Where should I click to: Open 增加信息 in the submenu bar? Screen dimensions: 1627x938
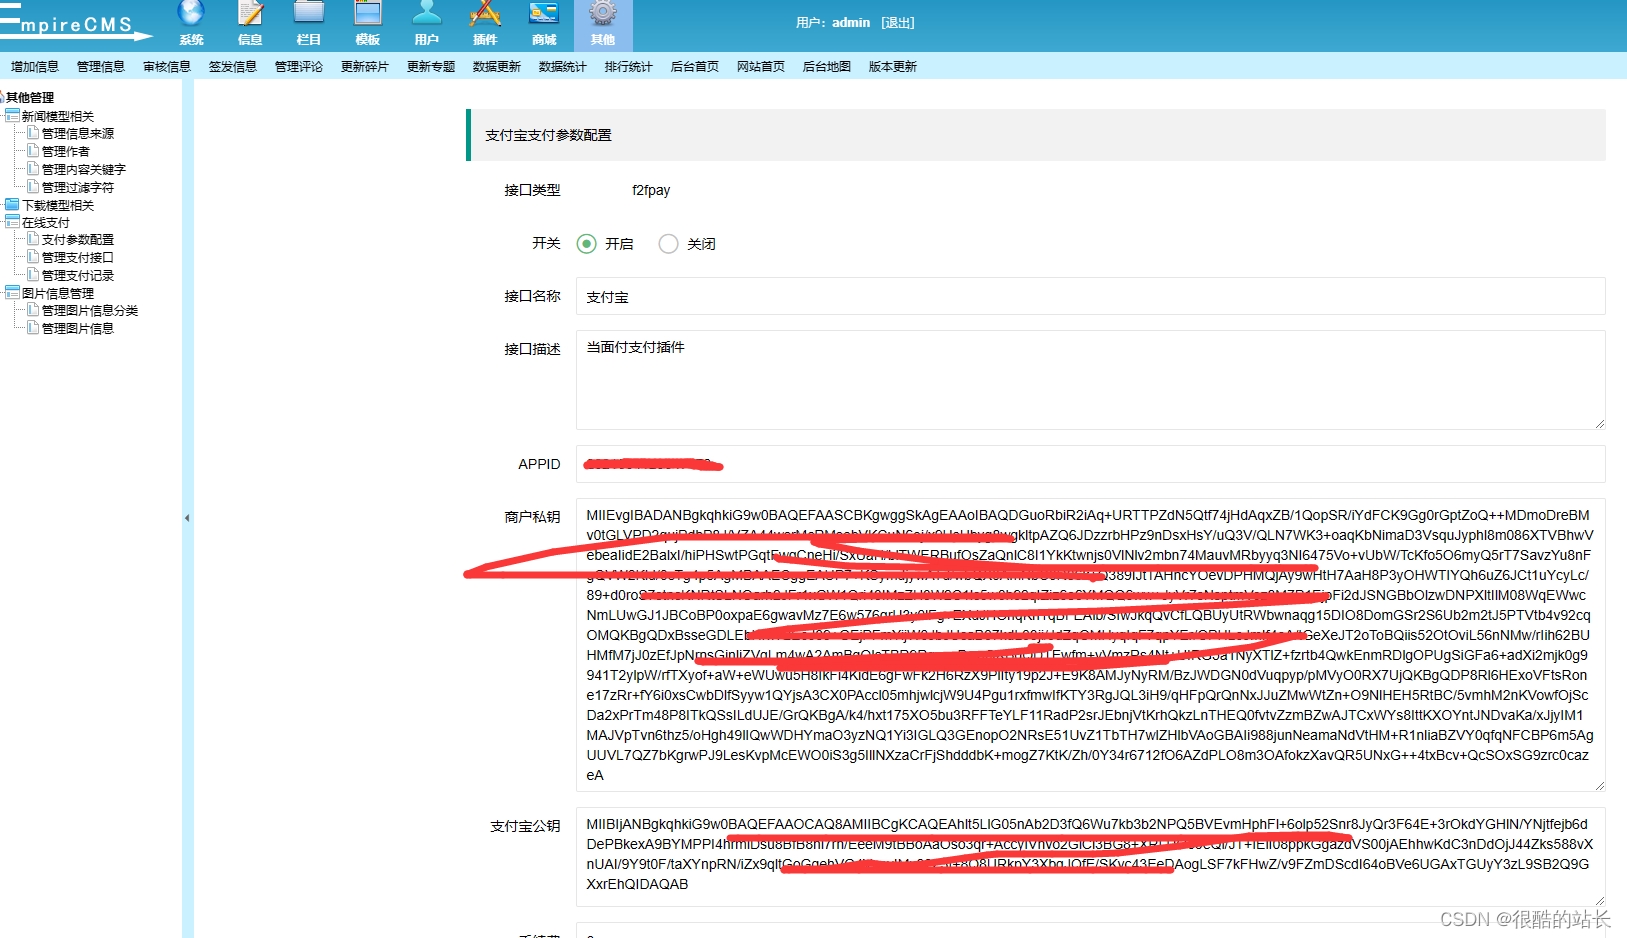click(35, 67)
